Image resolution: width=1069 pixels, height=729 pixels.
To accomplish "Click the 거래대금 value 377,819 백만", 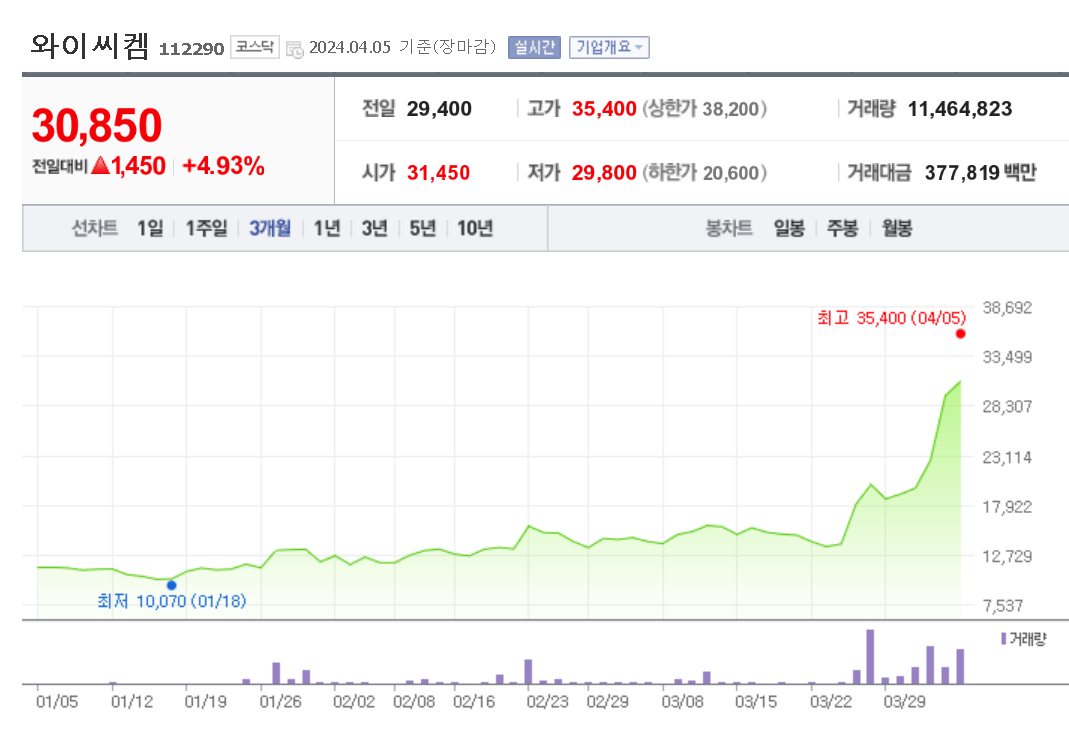I will [x=980, y=173].
